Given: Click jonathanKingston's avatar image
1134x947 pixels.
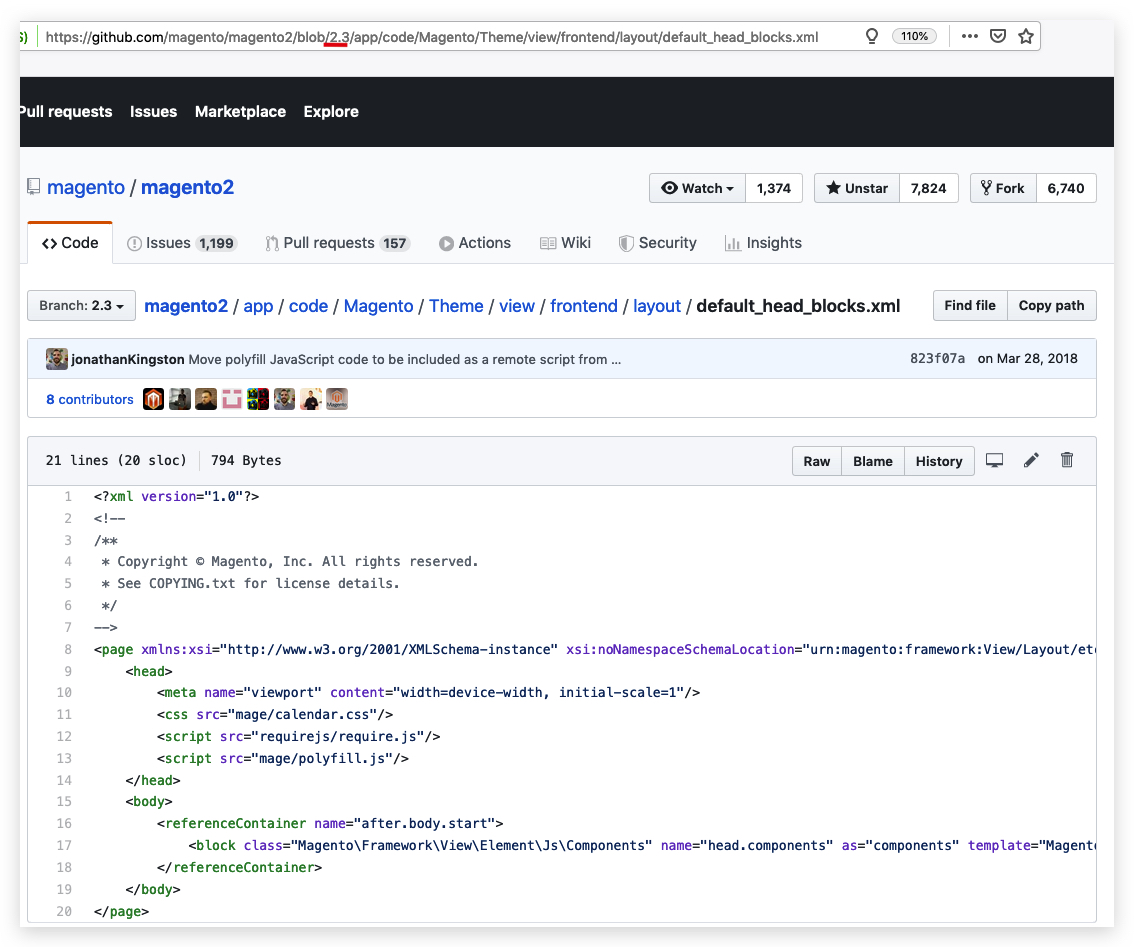Looking at the screenshot, I should coord(56,359).
